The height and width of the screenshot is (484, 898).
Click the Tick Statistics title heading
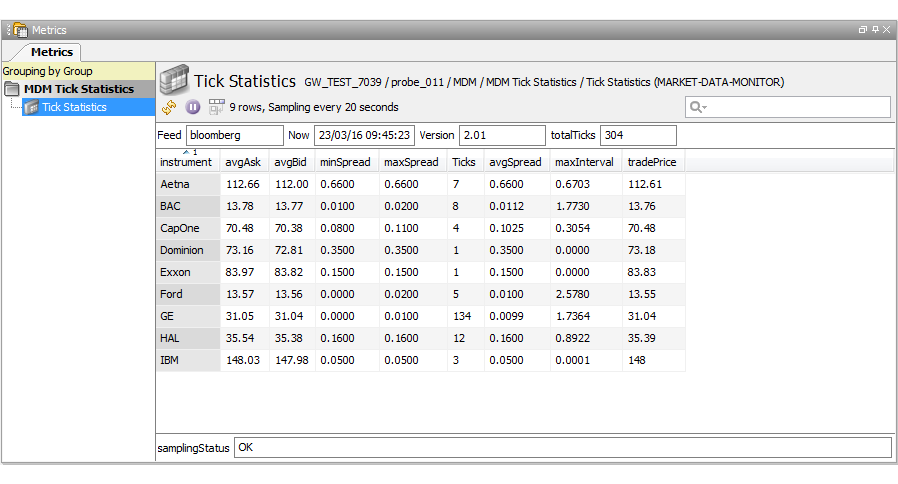pos(245,81)
